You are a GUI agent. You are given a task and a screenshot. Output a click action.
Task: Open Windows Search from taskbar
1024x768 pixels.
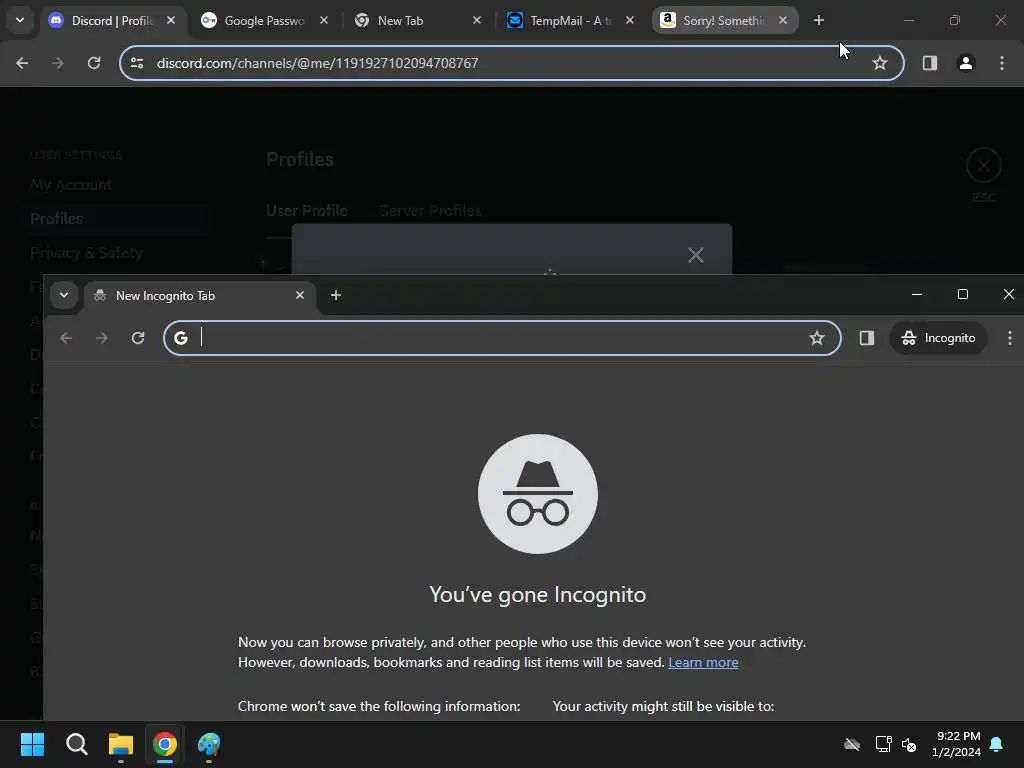(76, 744)
